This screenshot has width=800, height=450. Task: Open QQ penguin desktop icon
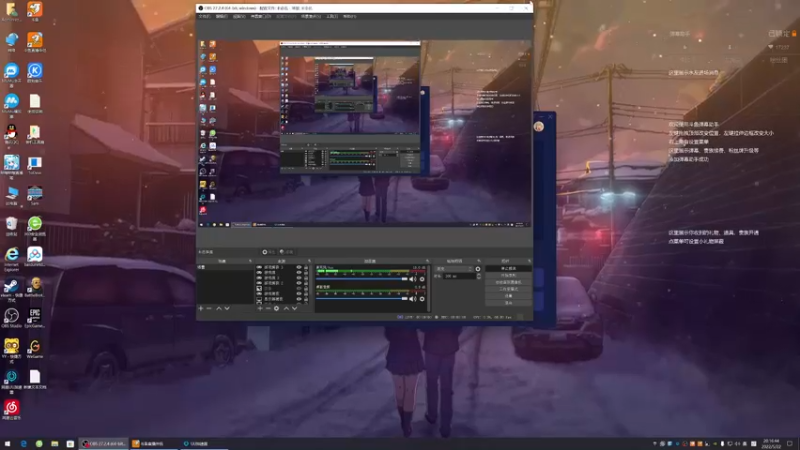pyautogui.click(x=11, y=135)
